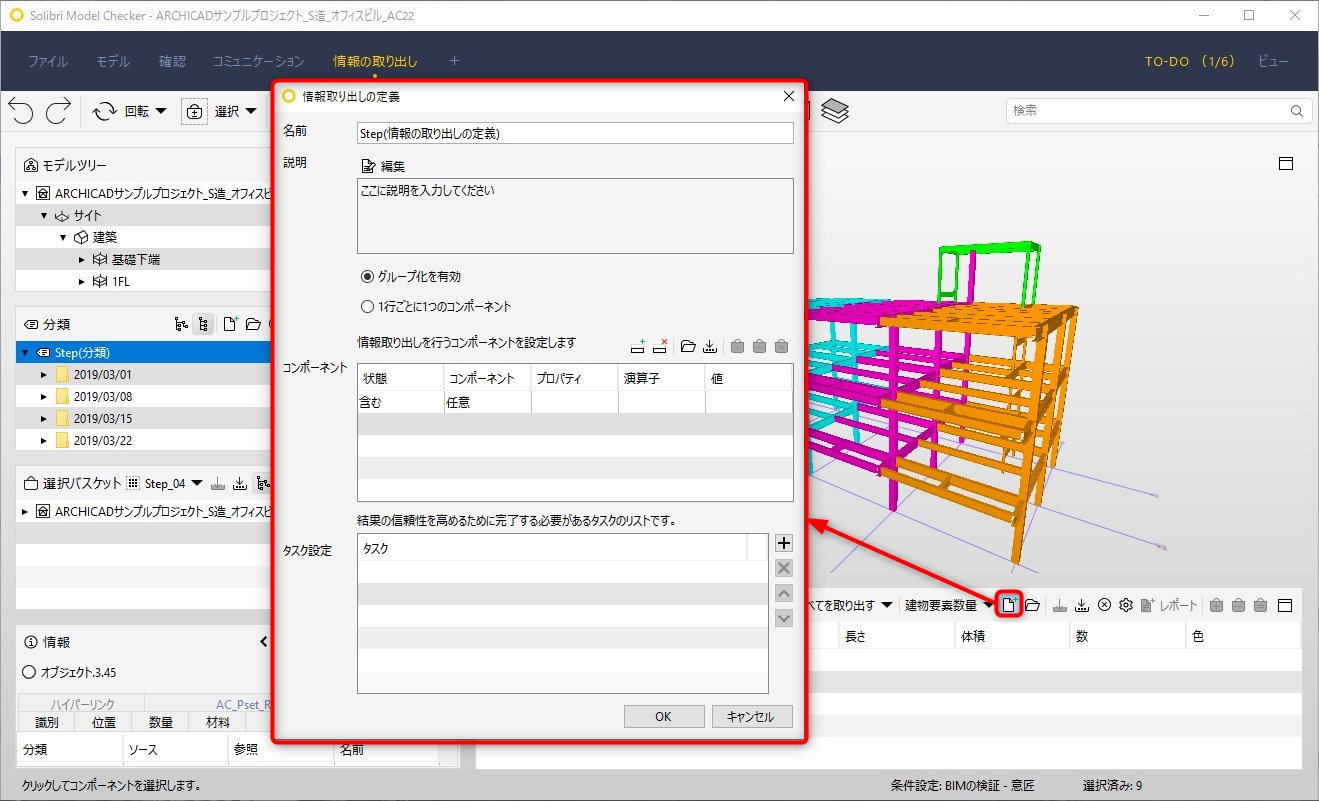Click the add component row icon
1319x801 pixels.
tap(638, 347)
